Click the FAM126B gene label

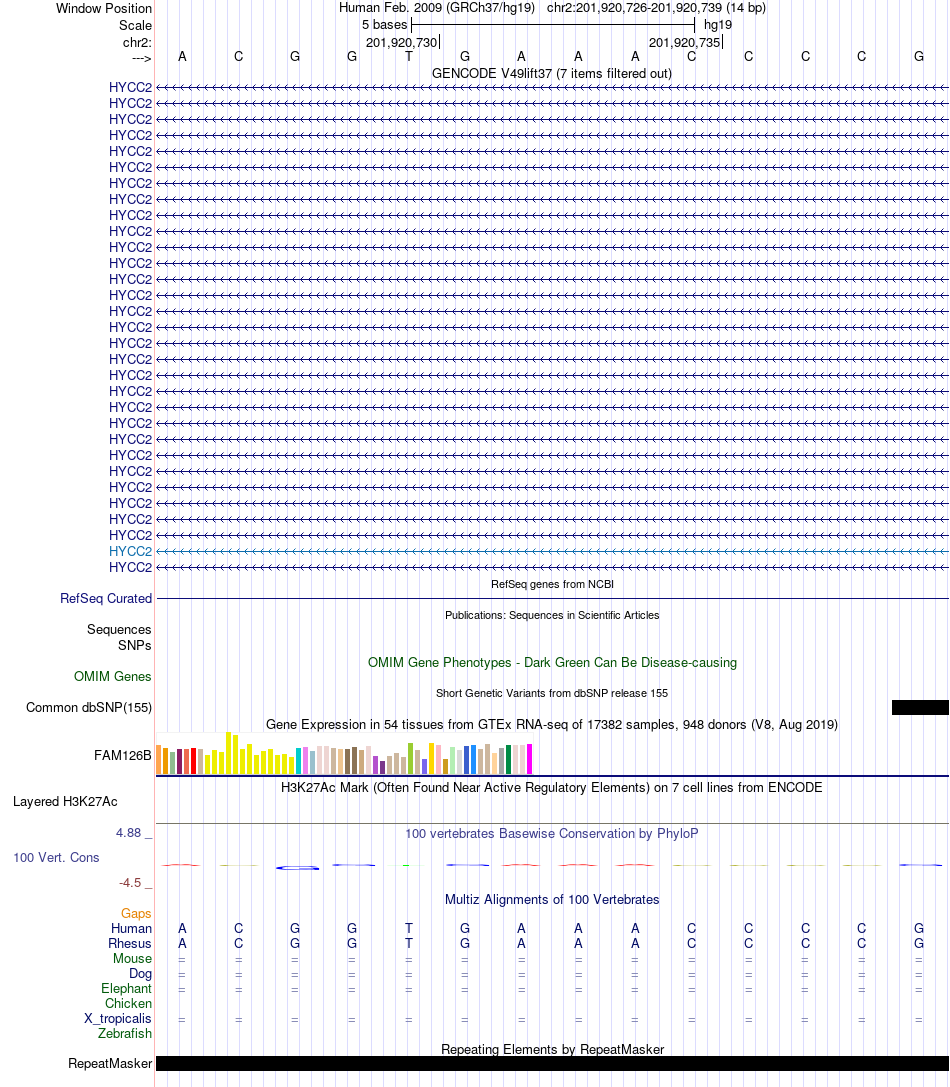pyautogui.click(x=123, y=756)
